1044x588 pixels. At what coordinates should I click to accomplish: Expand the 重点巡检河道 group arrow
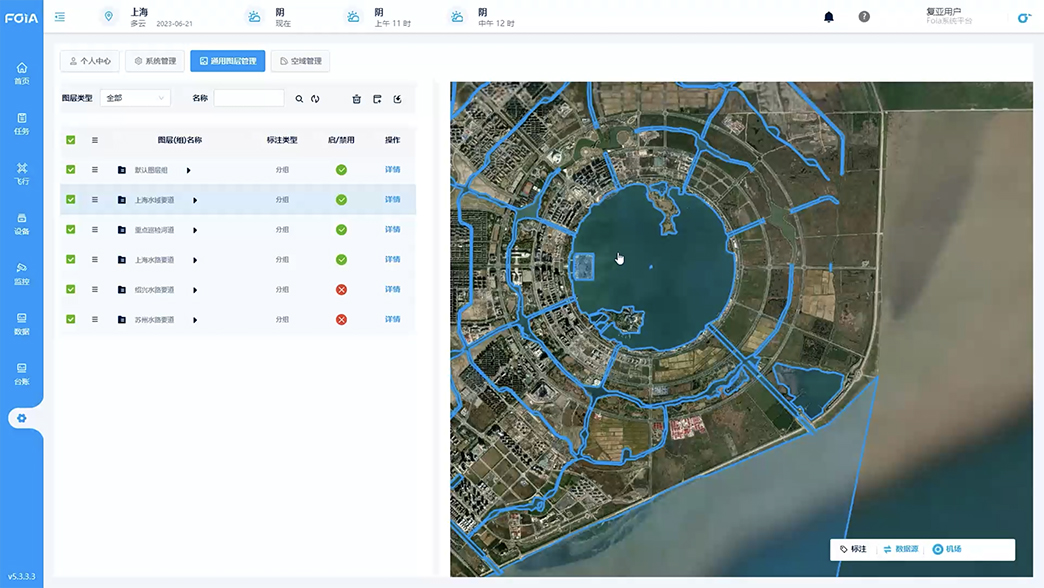pos(195,230)
